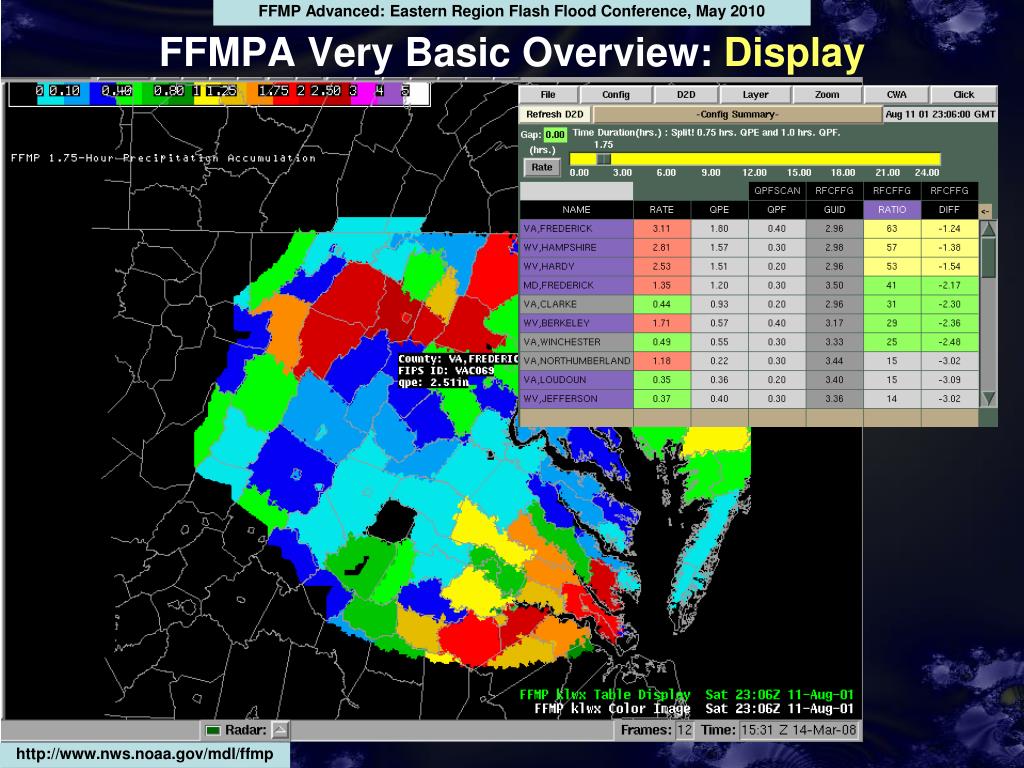Viewport: 1024px width, 768px height.
Task: Open the CWA menu
Action: pyautogui.click(x=896, y=95)
